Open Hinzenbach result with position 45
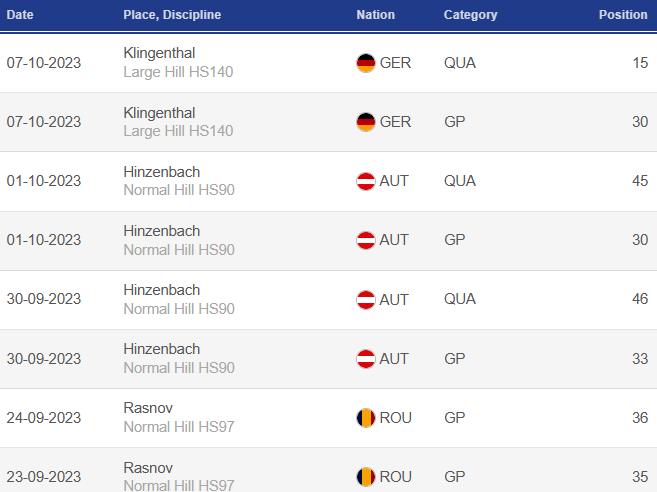Screen dimensions: 657x492 coord(161,171)
